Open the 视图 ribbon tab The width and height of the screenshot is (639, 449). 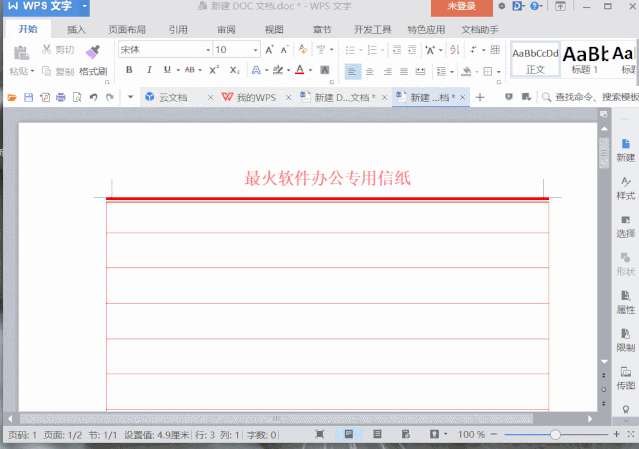click(274, 29)
